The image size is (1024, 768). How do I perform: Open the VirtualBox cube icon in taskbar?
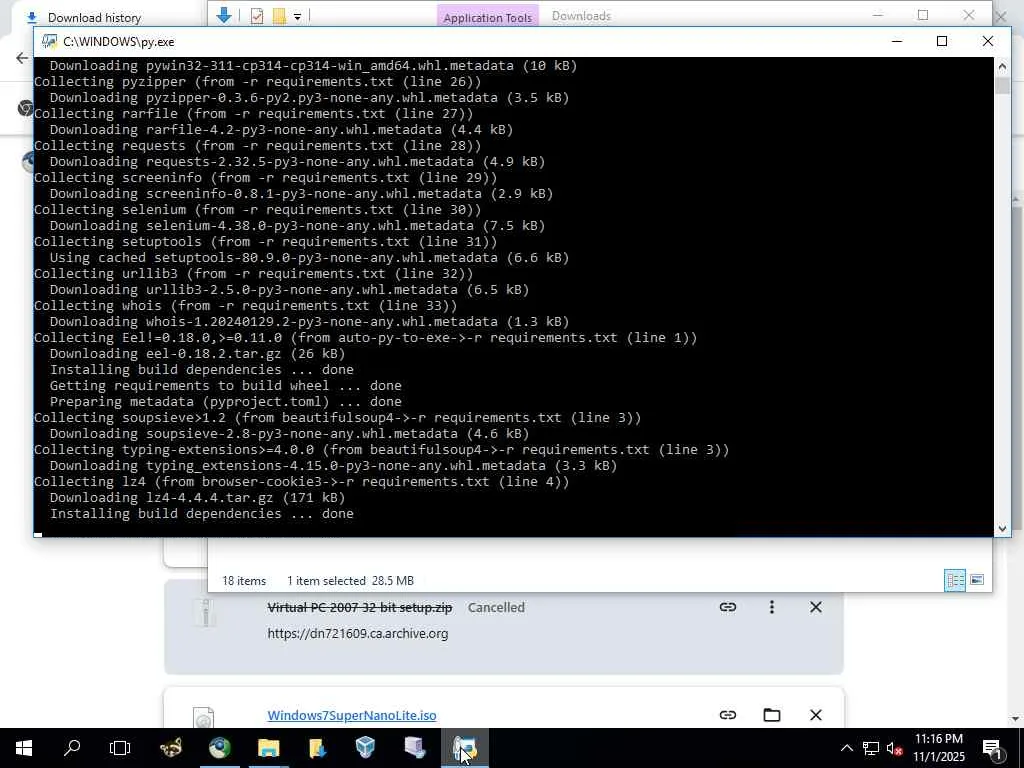point(366,748)
